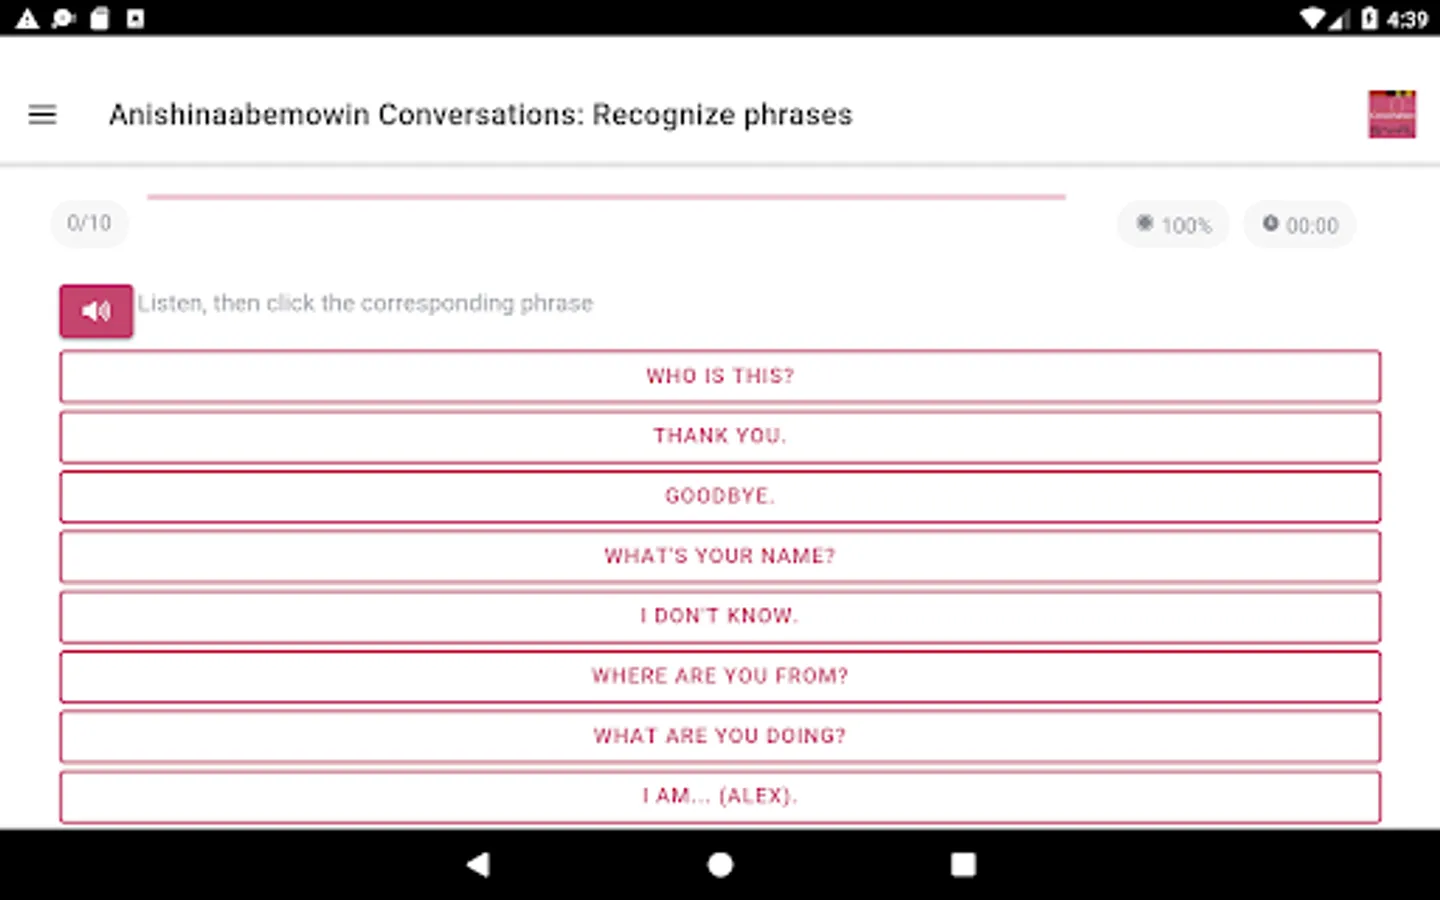Pick the "Goodbye." option
This screenshot has width=1440, height=900.
point(720,496)
